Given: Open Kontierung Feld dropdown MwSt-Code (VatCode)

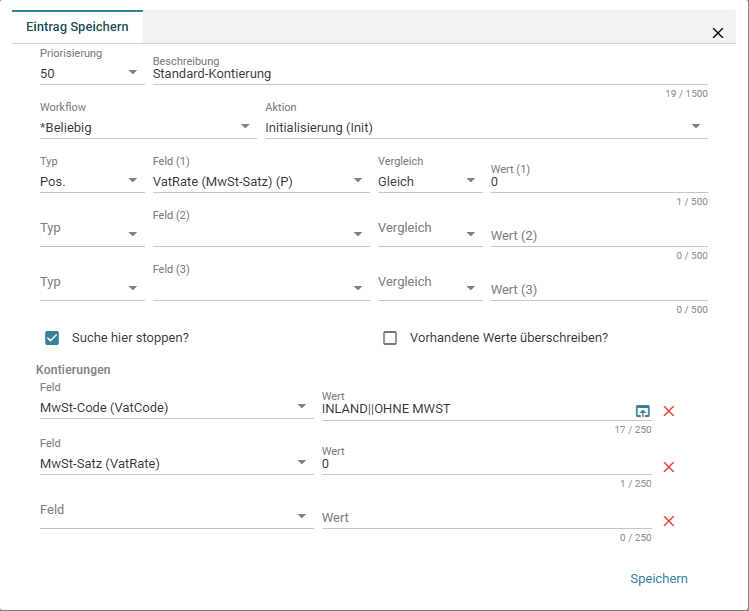Looking at the screenshot, I should pyautogui.click(x=177, y=407).
